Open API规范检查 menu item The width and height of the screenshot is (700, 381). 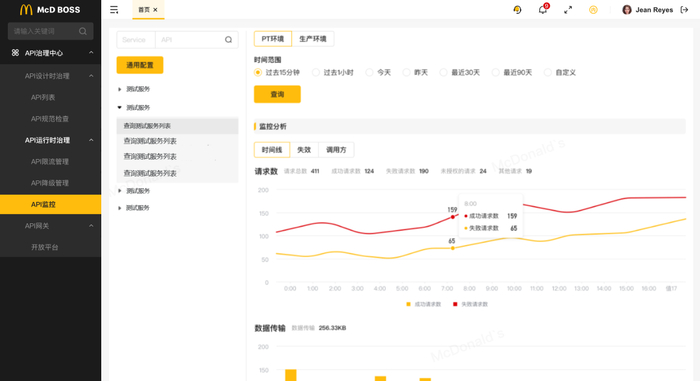[50, 119]
